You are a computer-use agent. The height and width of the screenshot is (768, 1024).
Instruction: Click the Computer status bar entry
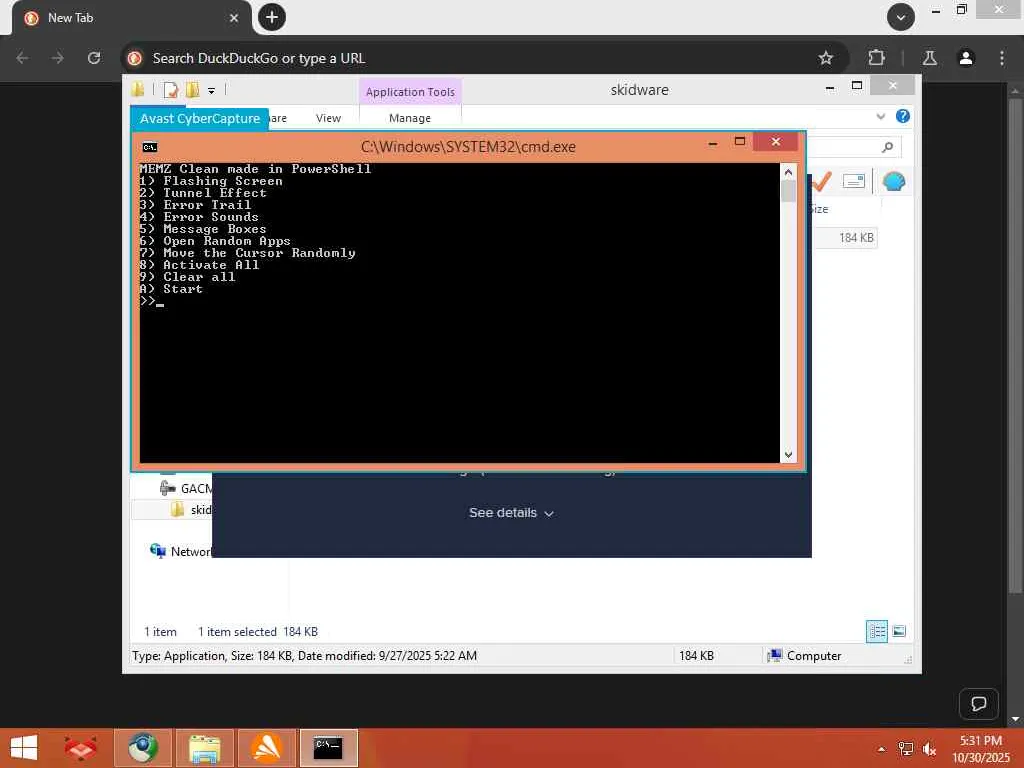pos(805,656)
